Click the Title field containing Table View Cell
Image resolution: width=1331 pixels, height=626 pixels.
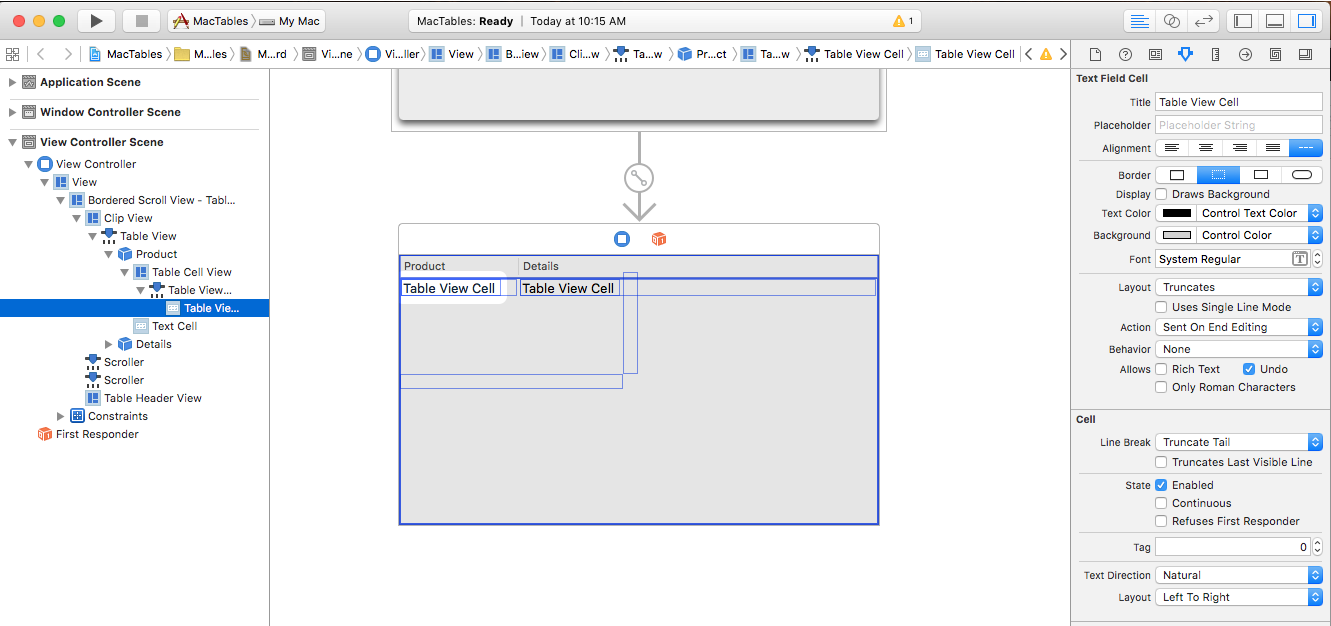click(1238, 101)
